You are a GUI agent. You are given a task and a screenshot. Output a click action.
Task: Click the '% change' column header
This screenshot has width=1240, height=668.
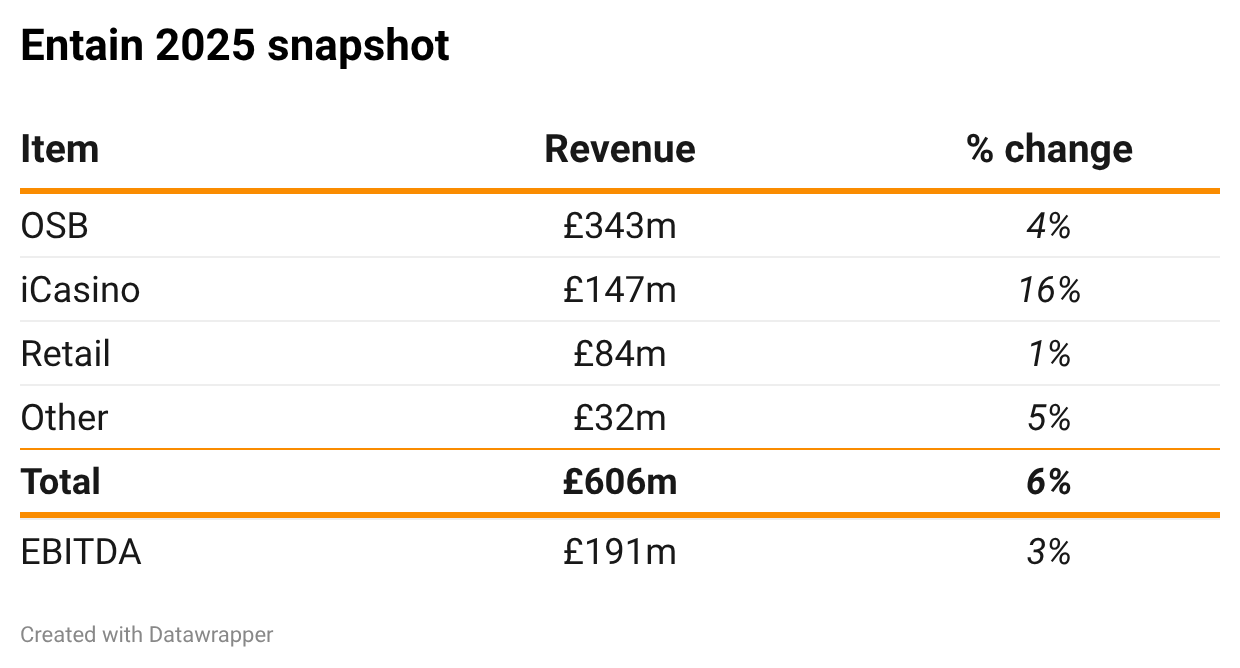pos(1049,149)
